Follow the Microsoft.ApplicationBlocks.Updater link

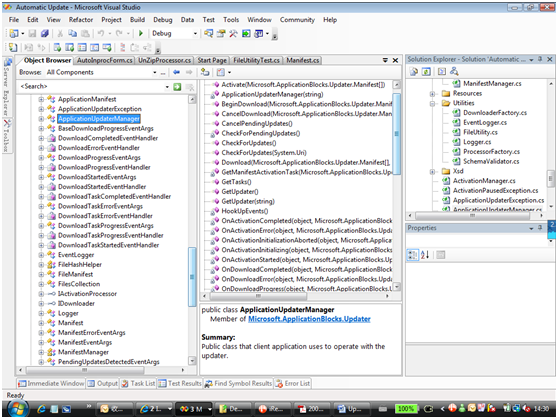tap(309, 319)
